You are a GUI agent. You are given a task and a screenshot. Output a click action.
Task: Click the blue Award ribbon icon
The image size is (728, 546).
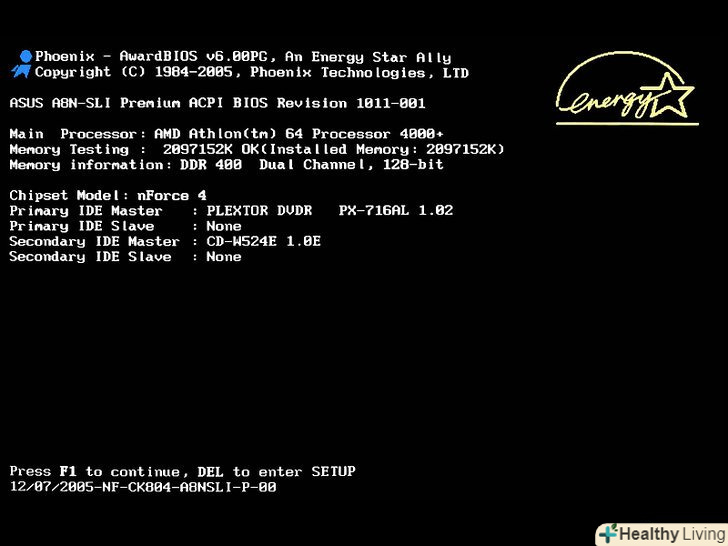point(21,64)
